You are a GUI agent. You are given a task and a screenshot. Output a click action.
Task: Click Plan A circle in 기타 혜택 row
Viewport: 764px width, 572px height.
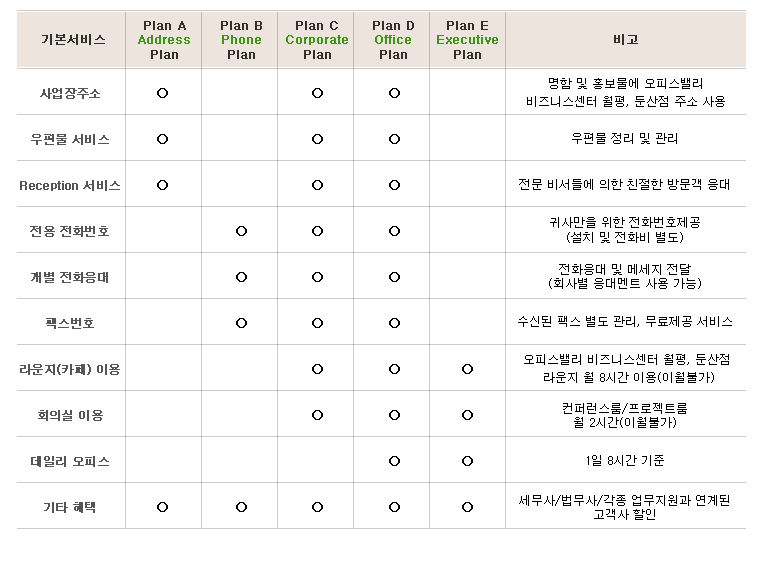[163, 507]
